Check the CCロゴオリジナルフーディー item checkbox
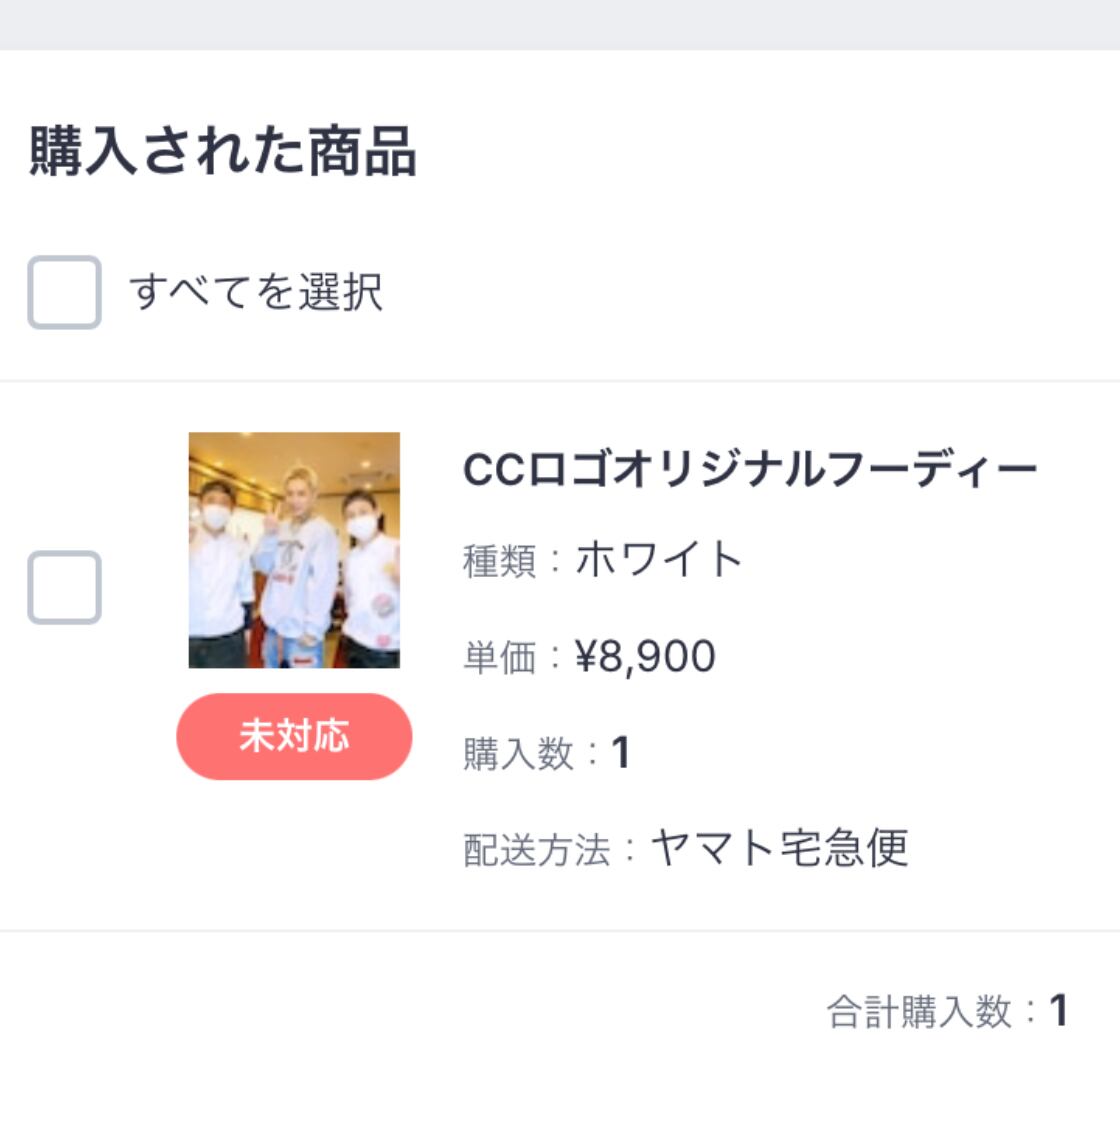The width and height of the screenshot is (1120, 1126). pyautogui.click(x=64, y=587)
